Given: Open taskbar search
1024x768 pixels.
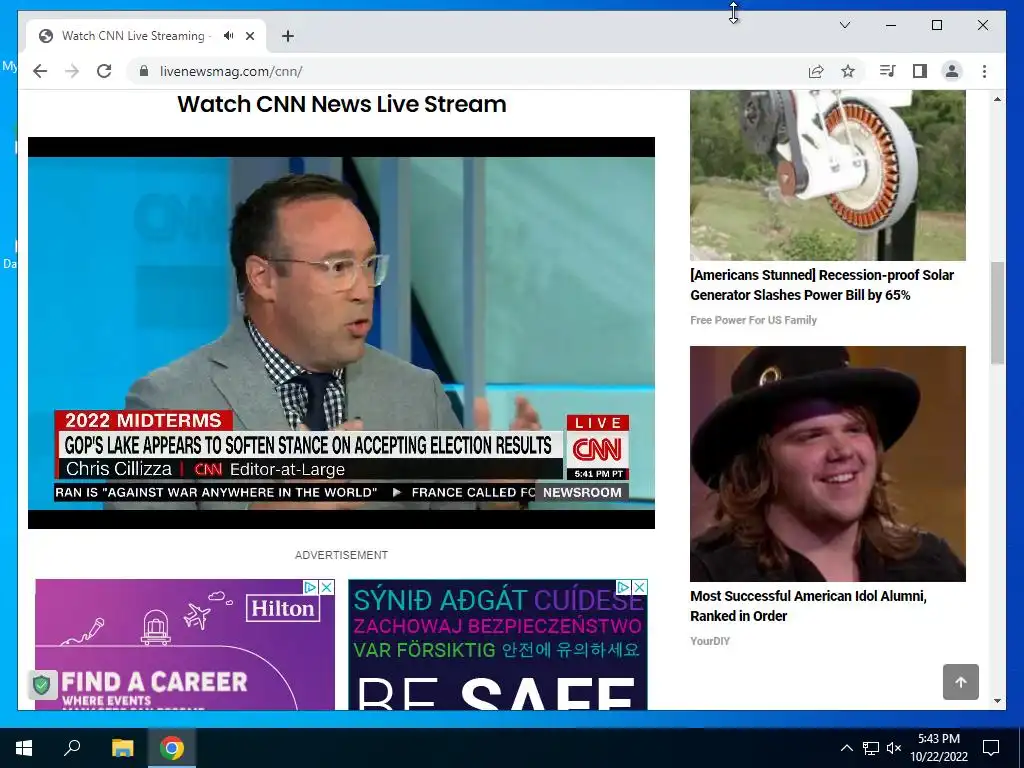Looking at the screenshot, I should tap(72, 748).
